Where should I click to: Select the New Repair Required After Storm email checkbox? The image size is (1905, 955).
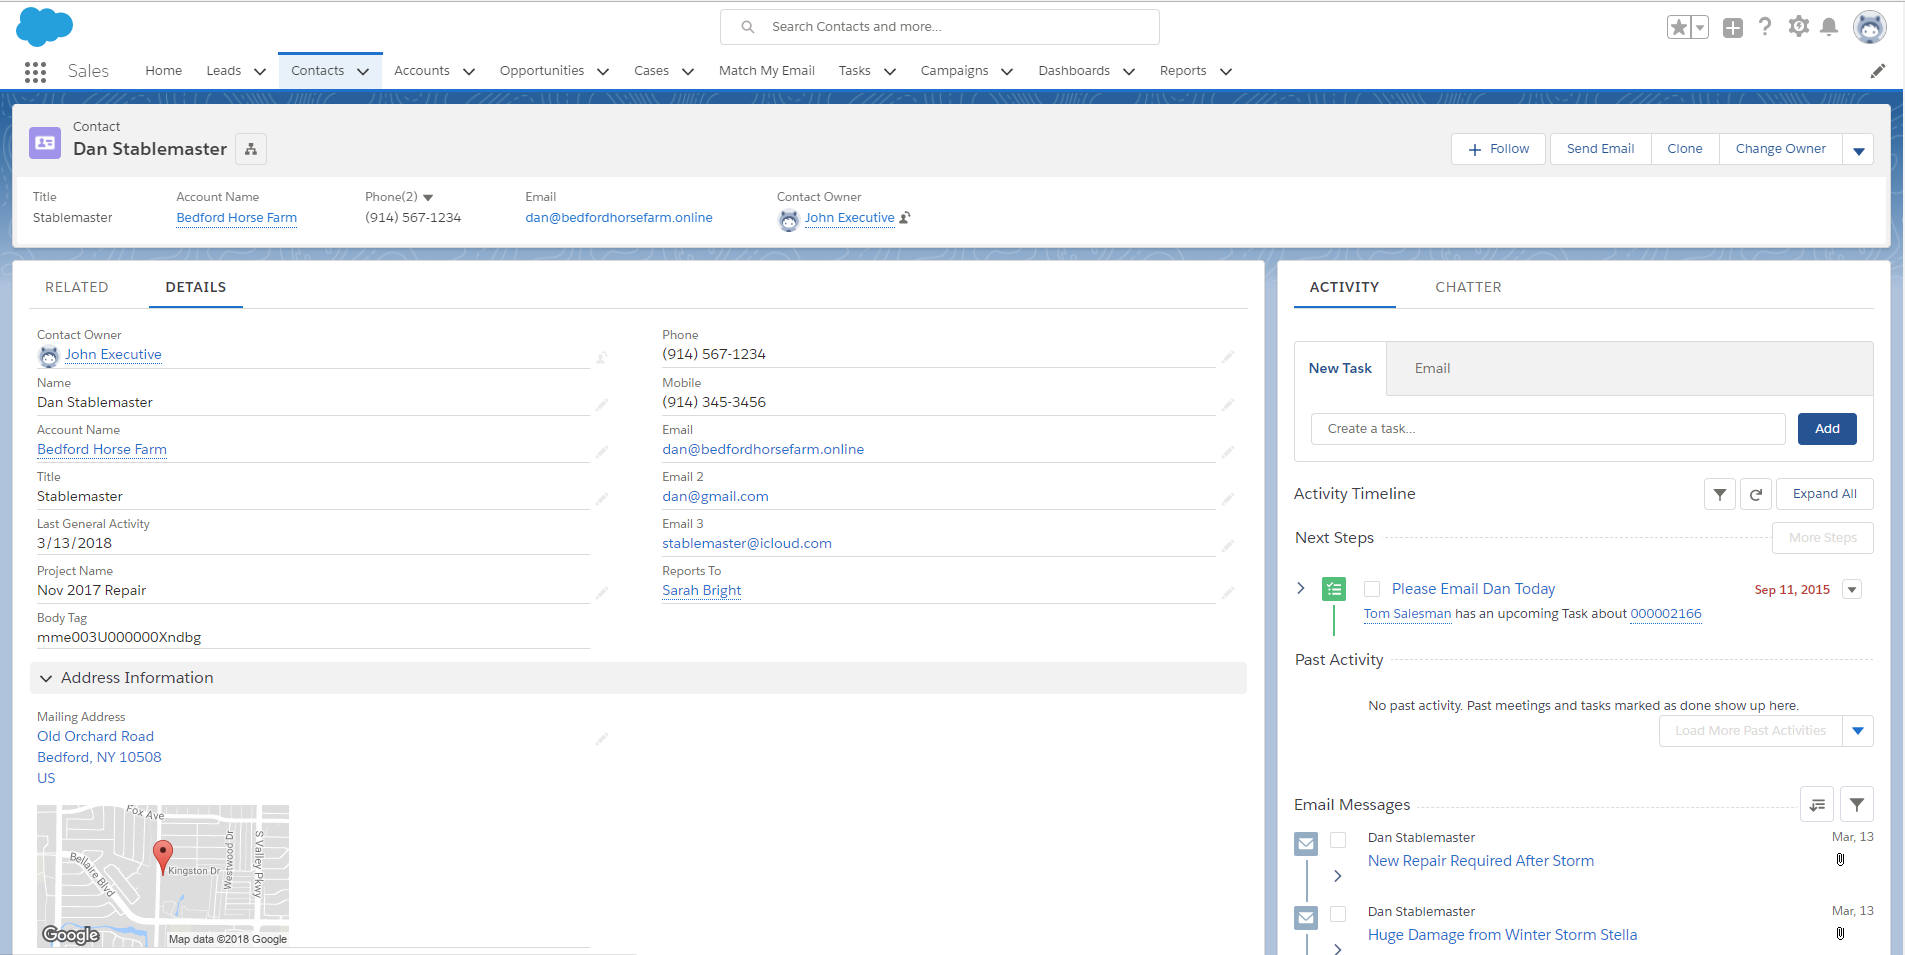tap(1339, 840)
